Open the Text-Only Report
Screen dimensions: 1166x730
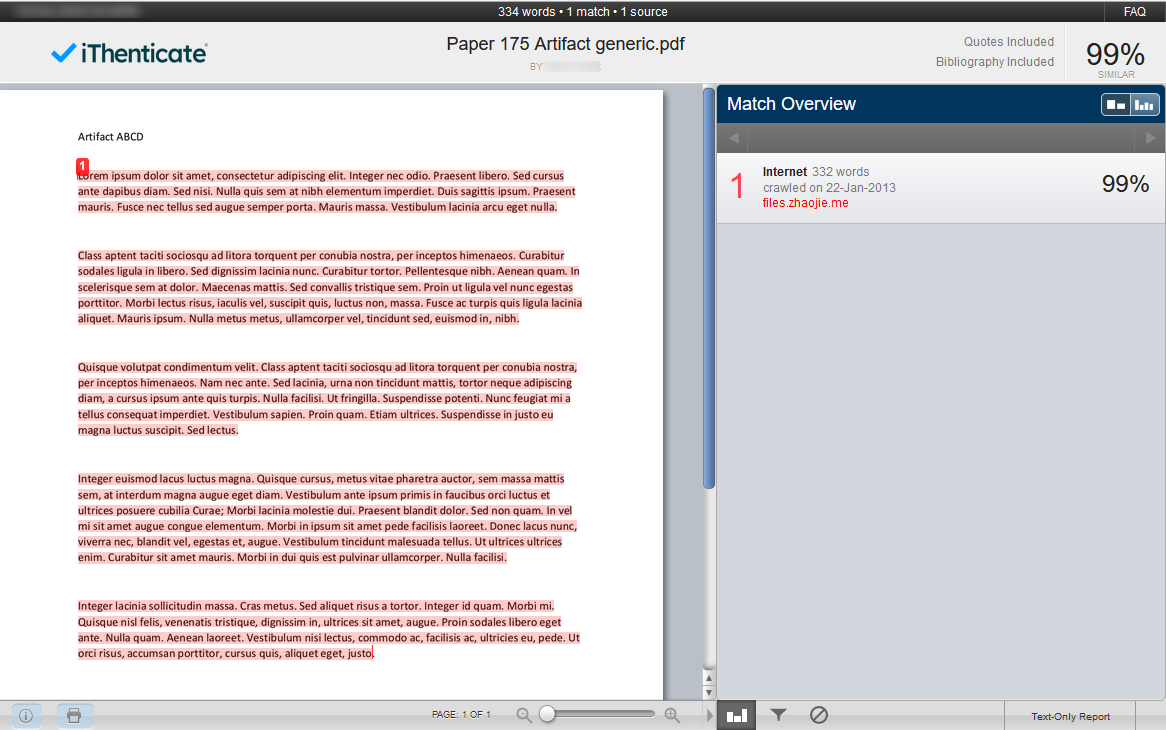[x=1070, y=716]
